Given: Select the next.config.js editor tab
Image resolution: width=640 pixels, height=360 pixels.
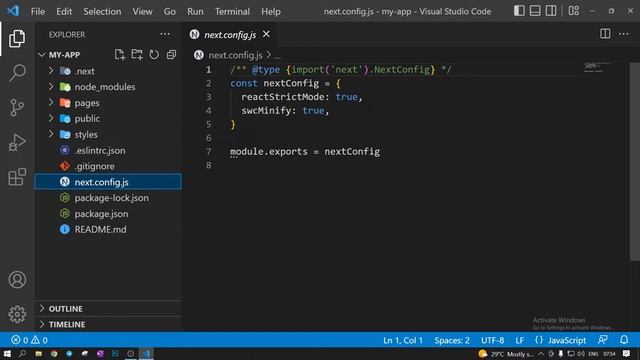Looking at the screenshot, I should tap(230, 35).
